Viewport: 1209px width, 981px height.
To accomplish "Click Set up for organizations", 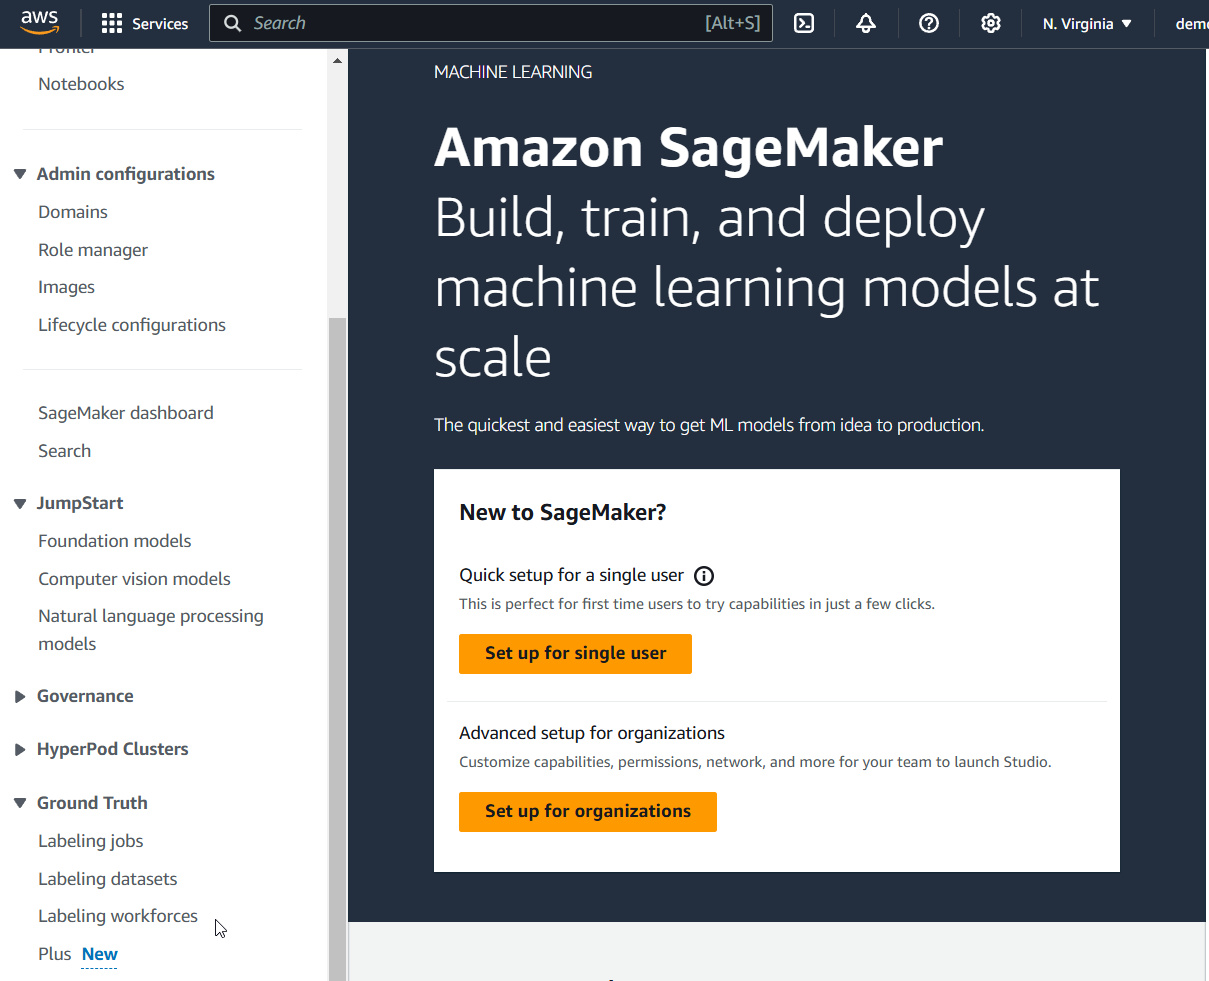I will pyautogui.click(x=588, y=811).
